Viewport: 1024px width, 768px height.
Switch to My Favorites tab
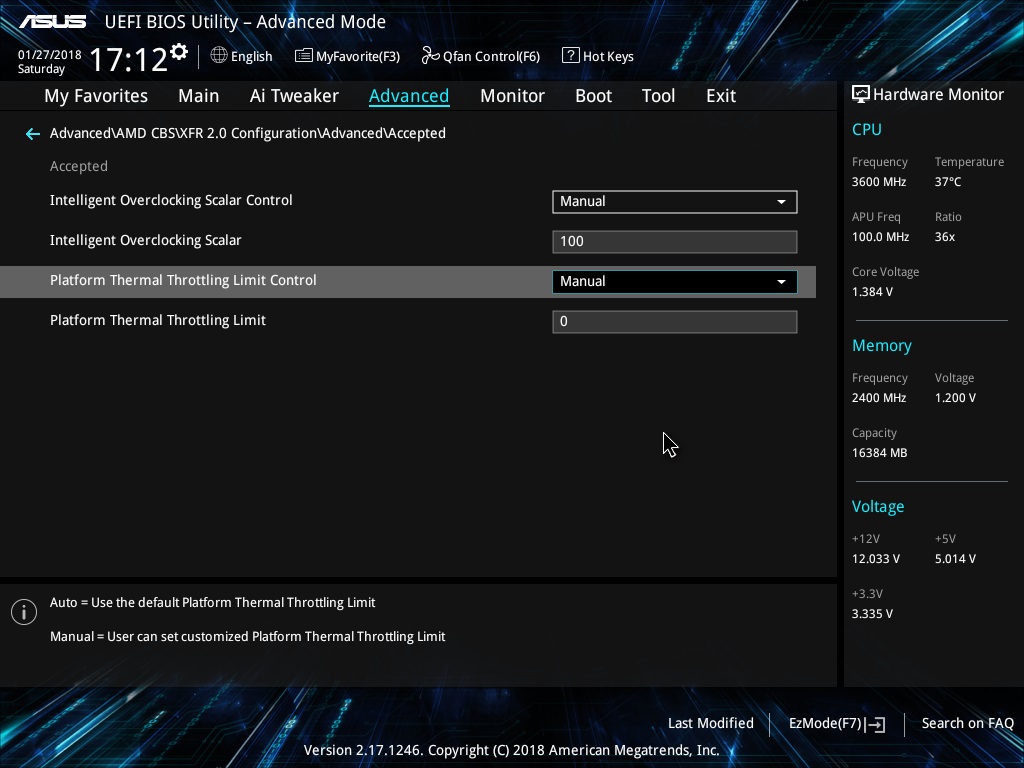(96, 96)
